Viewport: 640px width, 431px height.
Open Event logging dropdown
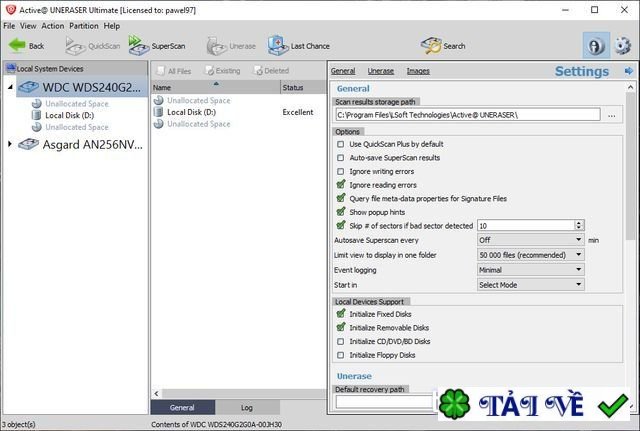pos(531,269)
